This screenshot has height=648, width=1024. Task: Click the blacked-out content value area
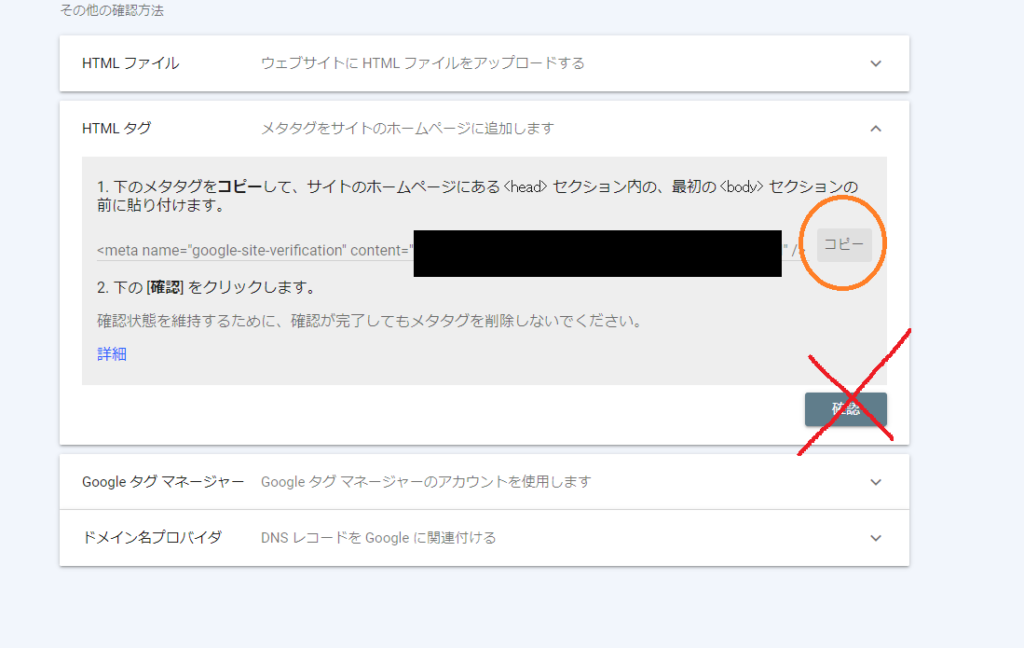(597, 253)
